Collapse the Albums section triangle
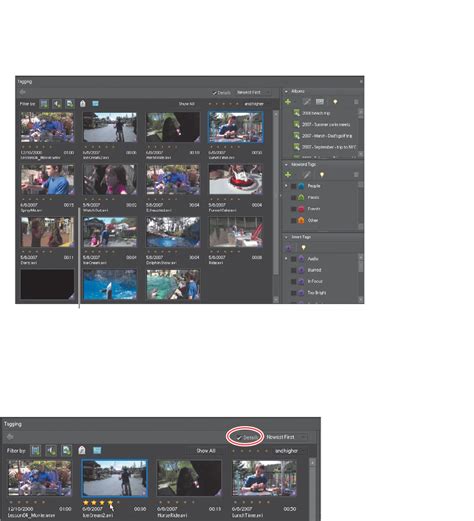Image resolution: width=474 pixels, height=521 pixels. pos(286,91)
